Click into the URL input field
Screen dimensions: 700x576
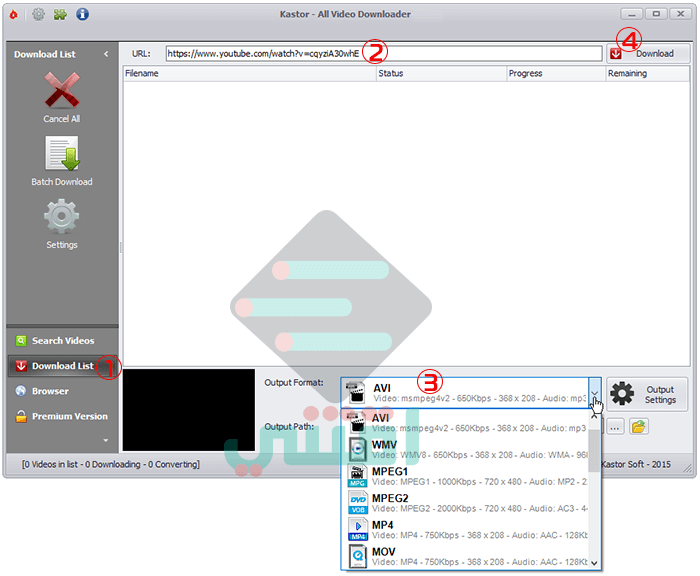pos(384,54)
